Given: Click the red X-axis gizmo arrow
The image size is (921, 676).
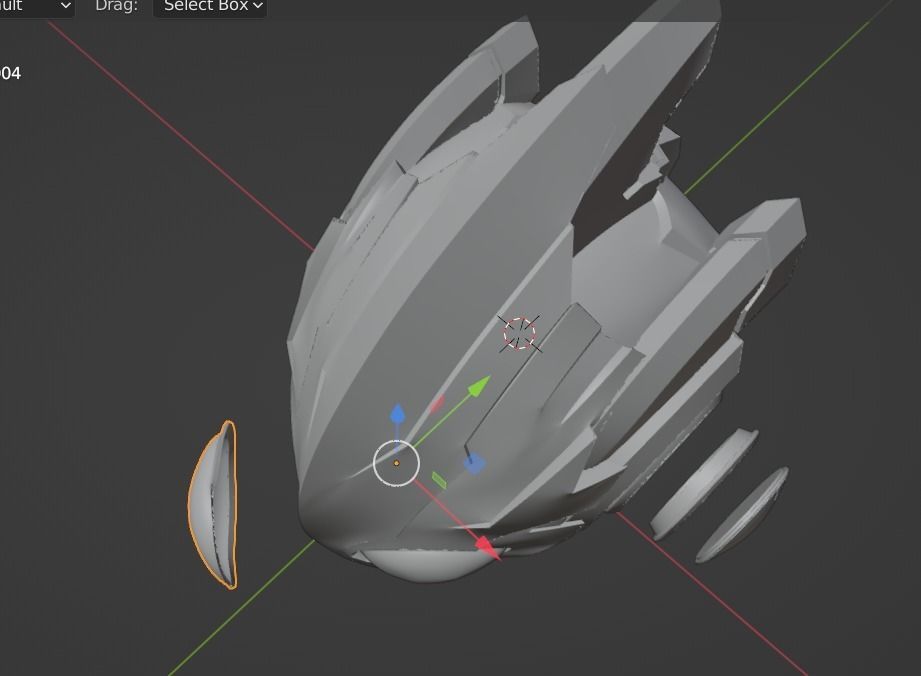Looking at the screenshot, I should pos(488,547).
